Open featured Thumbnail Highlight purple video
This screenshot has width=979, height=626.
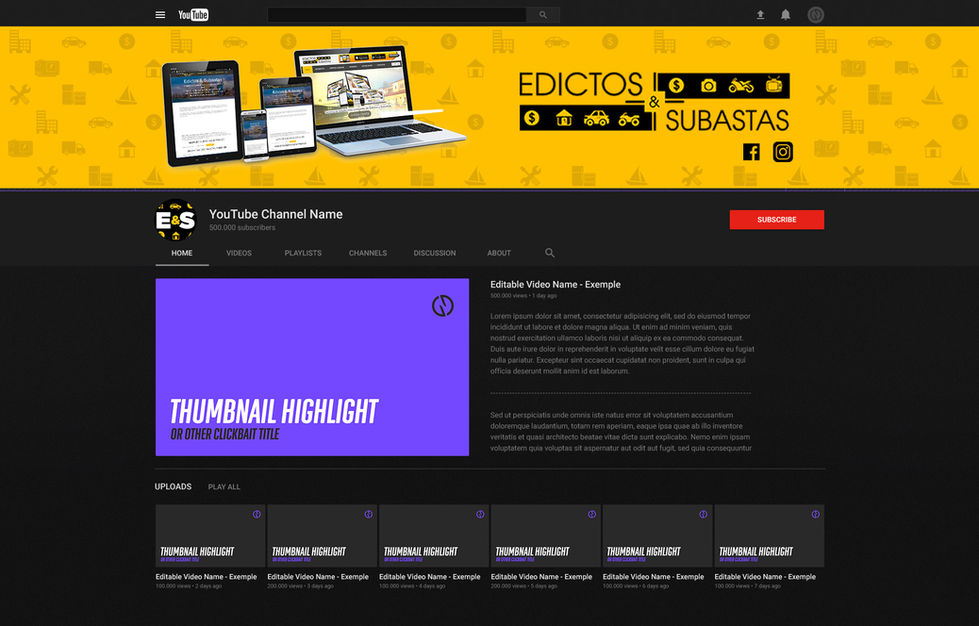(312, 367)
